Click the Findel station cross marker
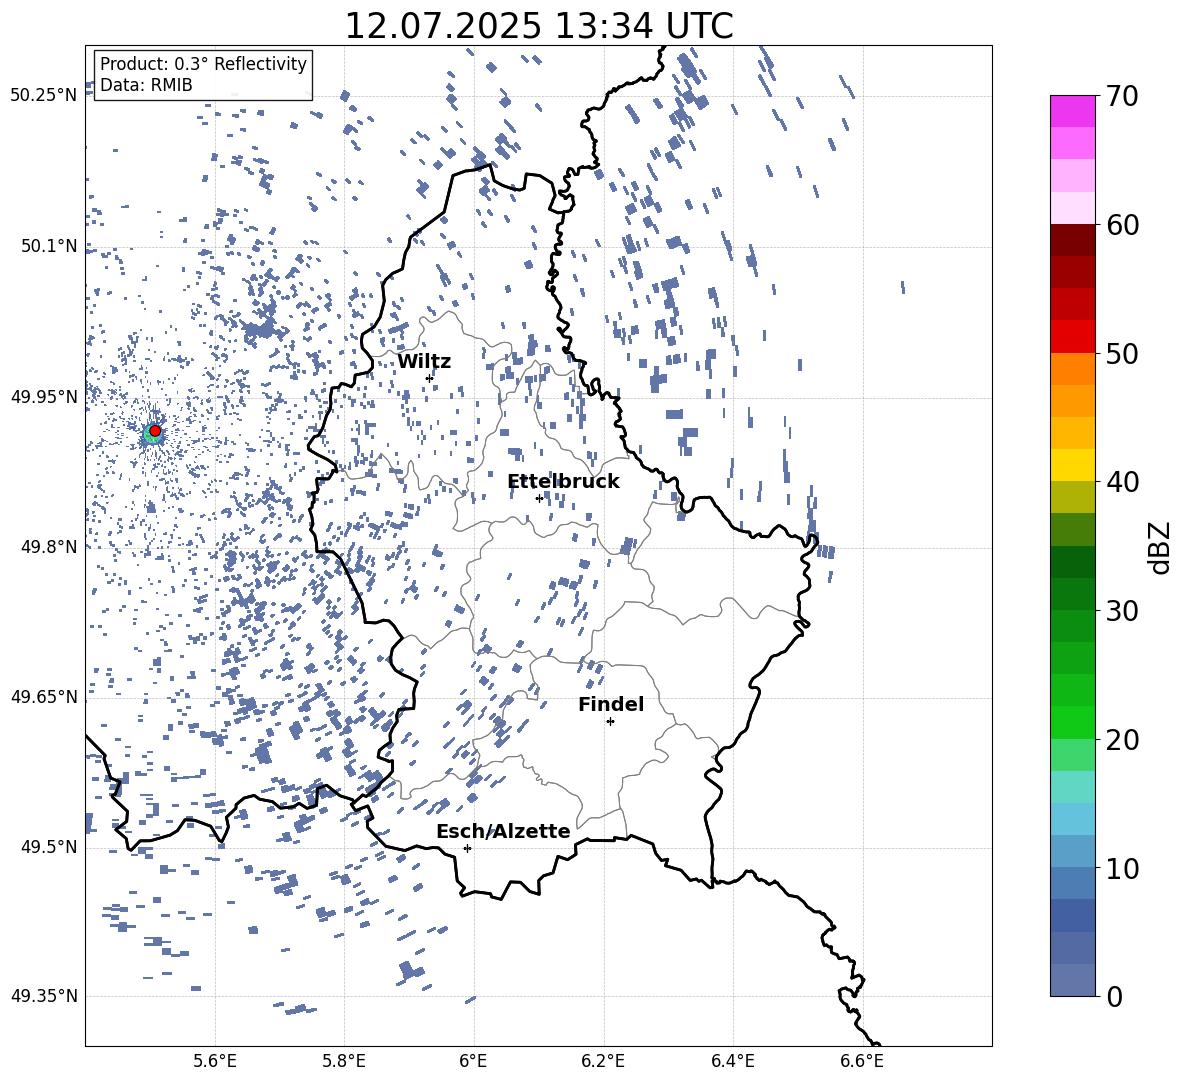1184x1081 pixels. tap(610, 722)
